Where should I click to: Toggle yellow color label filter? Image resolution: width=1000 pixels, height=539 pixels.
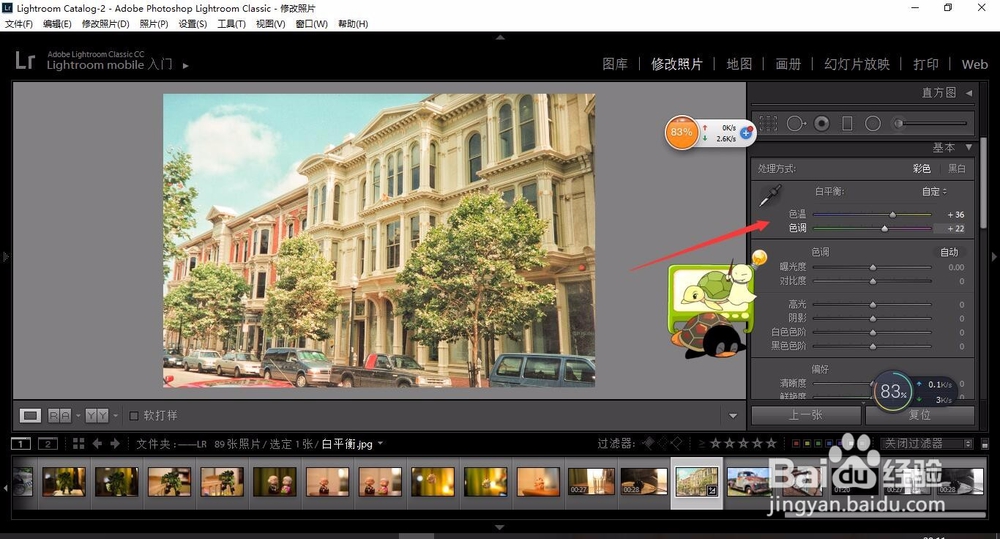807,443
